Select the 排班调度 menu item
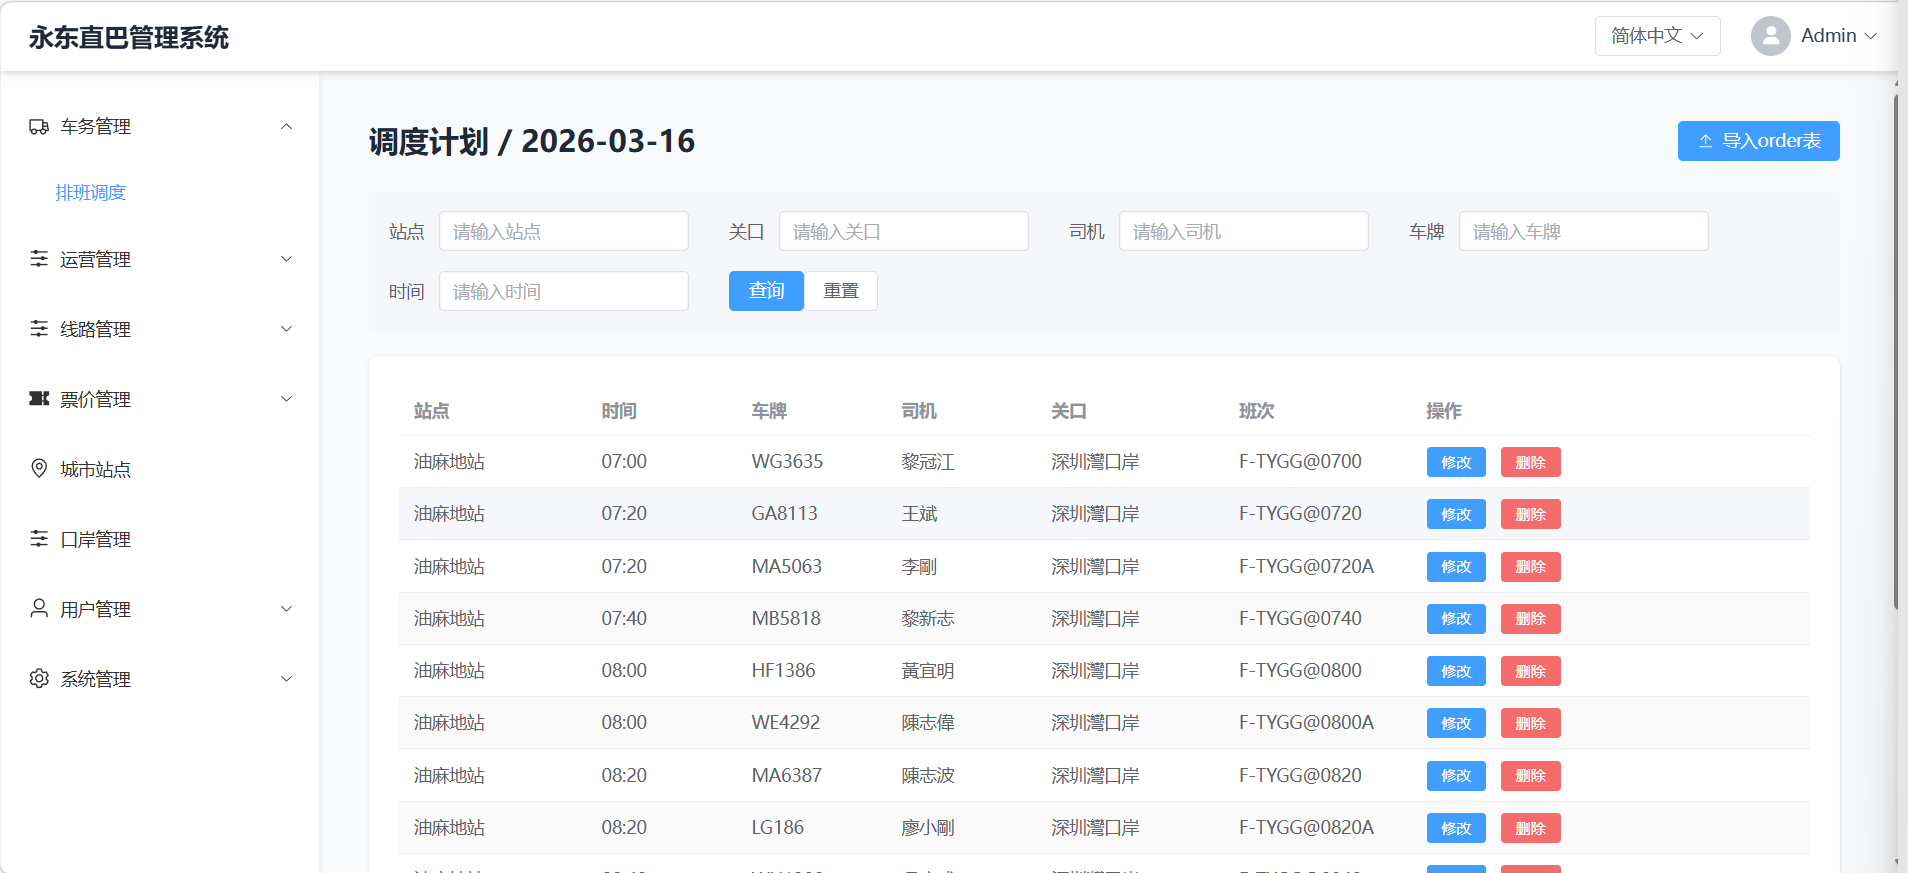1908x873 pixels. 91,193
